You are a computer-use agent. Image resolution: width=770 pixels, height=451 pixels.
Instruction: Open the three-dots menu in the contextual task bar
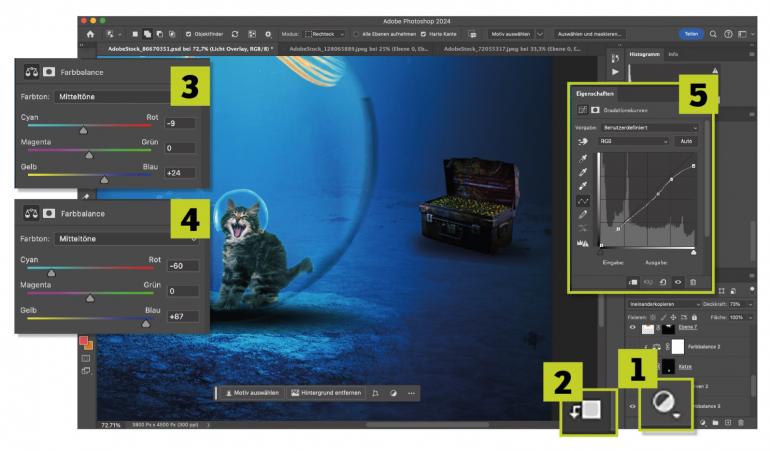click(x=412, y=393)
